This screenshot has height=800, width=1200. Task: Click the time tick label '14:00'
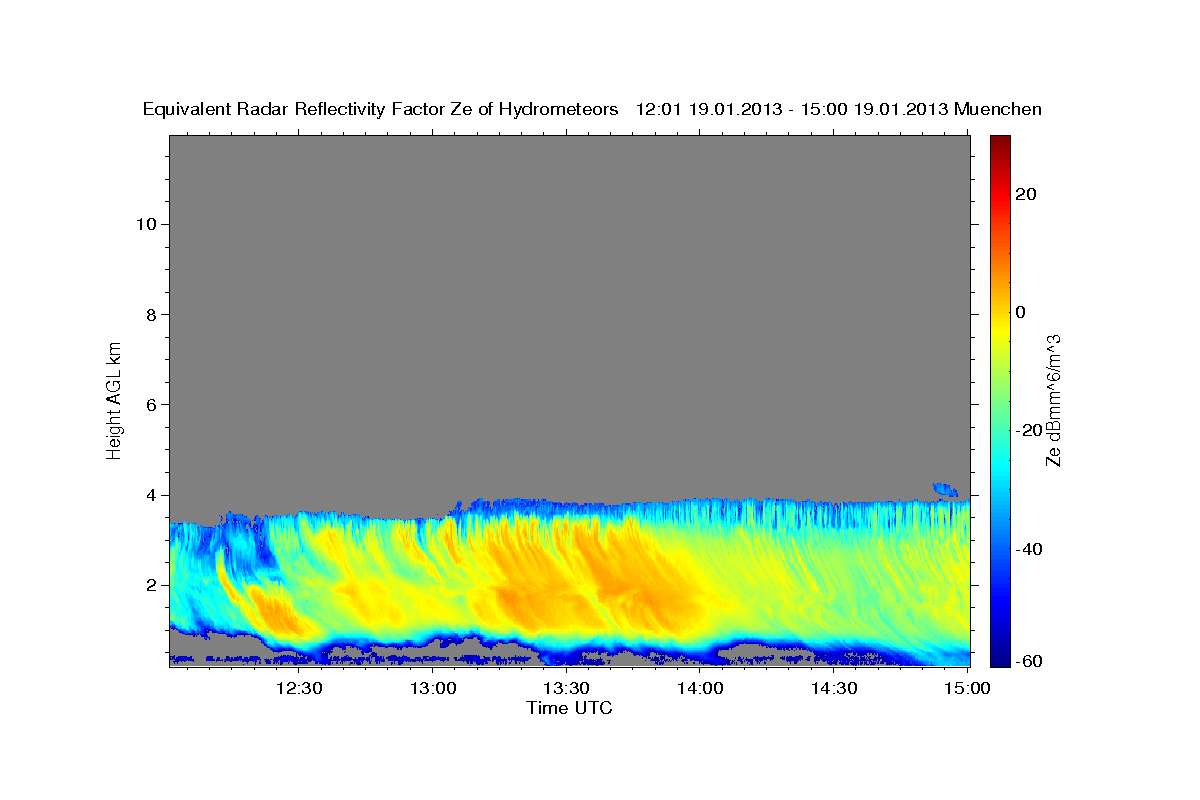(700, 688)
